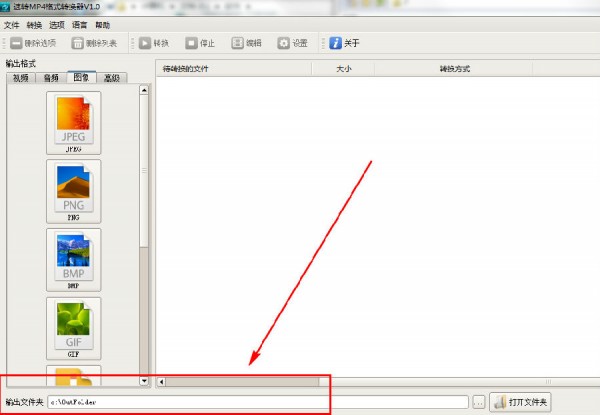This screenshot has width=600, height=415.
Task: Click the 打开文件夹 open folder button
Action: tap(521, 401)
